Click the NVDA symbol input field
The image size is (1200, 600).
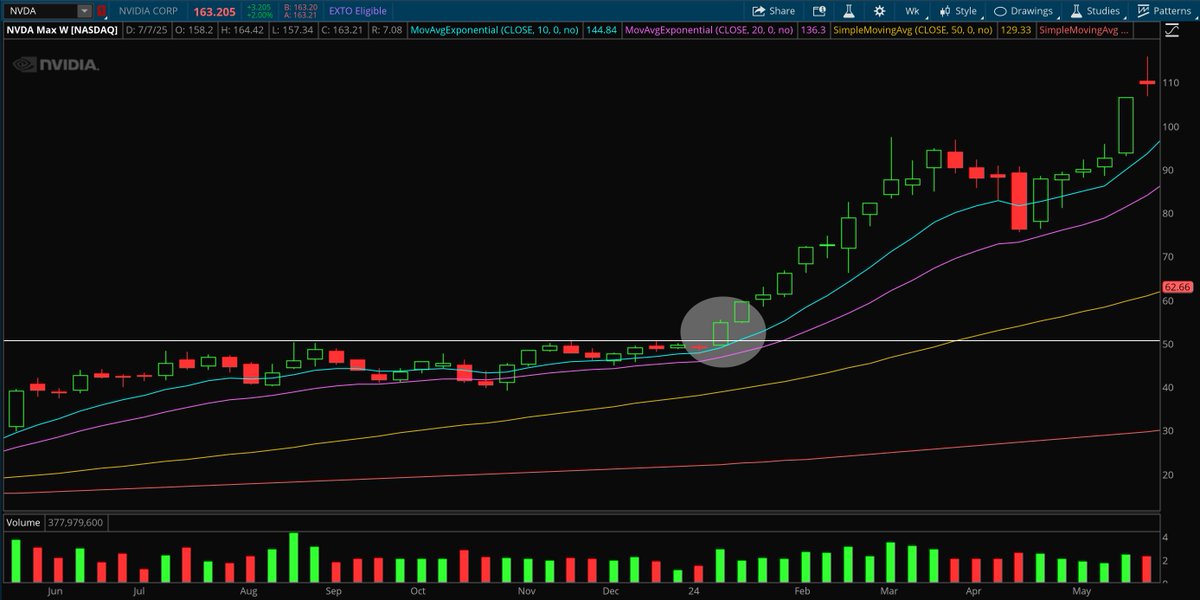(x=39, y=11)
